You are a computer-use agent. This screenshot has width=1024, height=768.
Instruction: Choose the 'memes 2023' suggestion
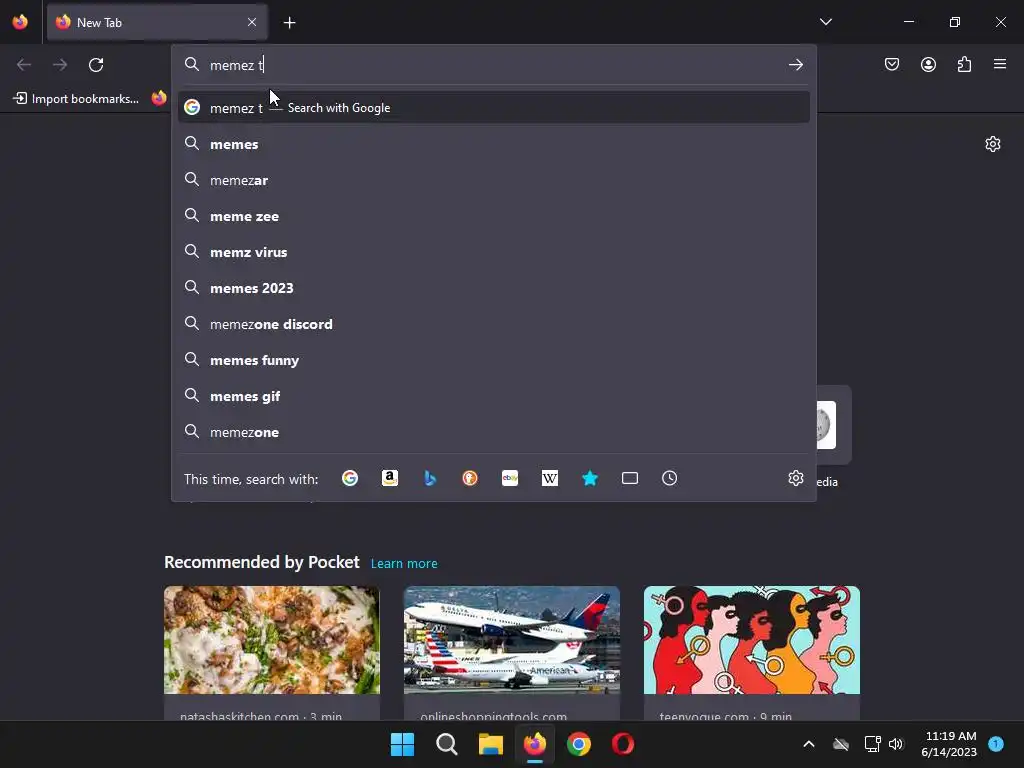coord(494,288)
